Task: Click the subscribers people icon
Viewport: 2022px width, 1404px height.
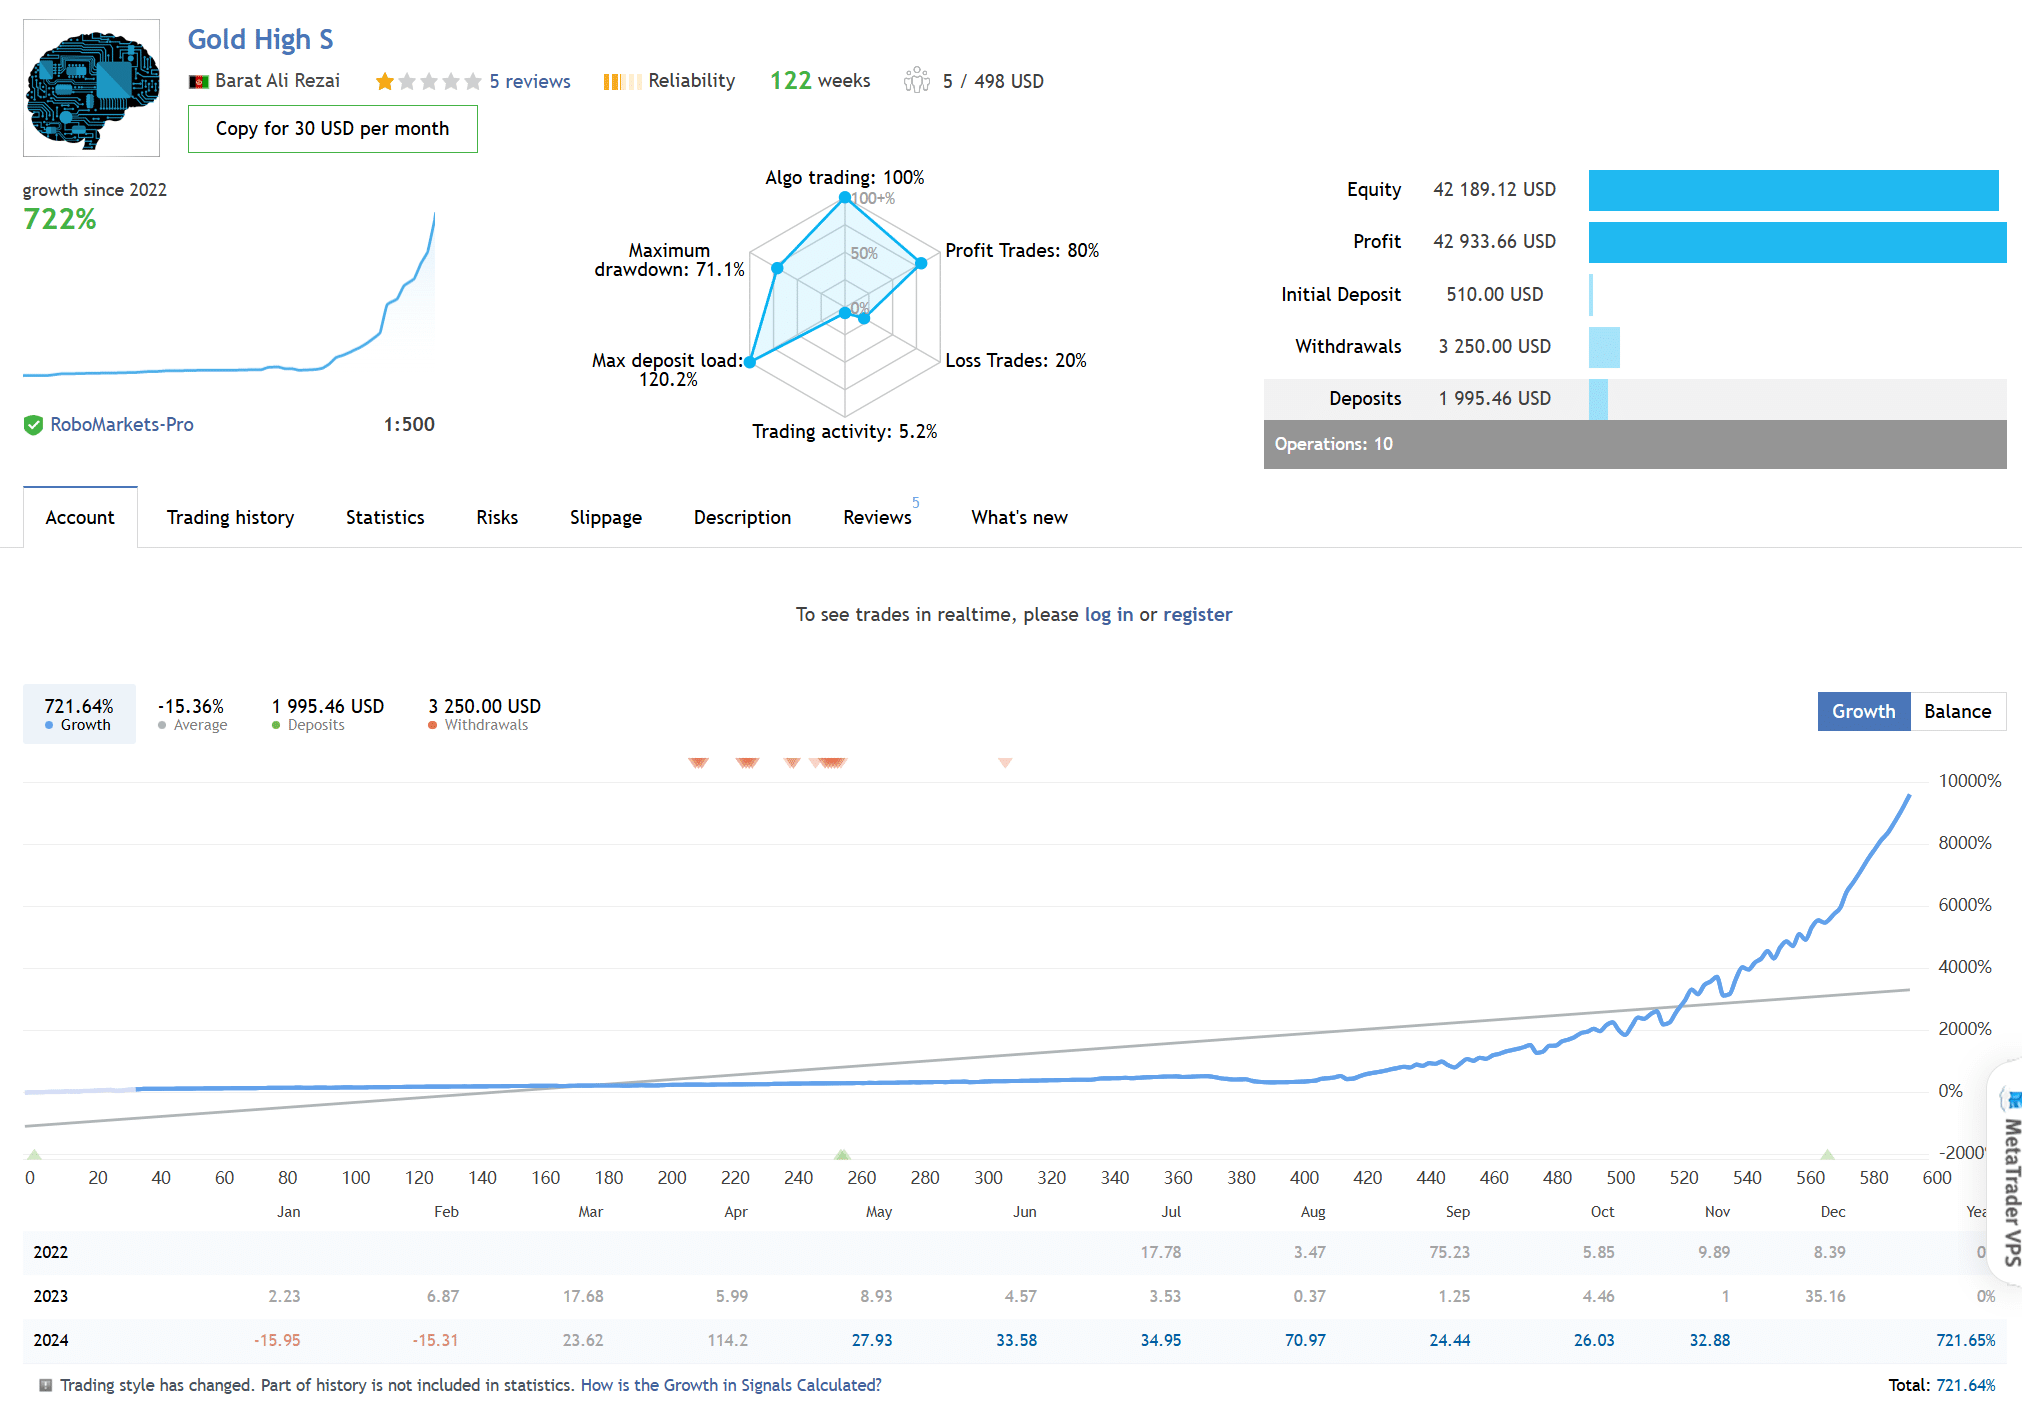Action: 916,81
